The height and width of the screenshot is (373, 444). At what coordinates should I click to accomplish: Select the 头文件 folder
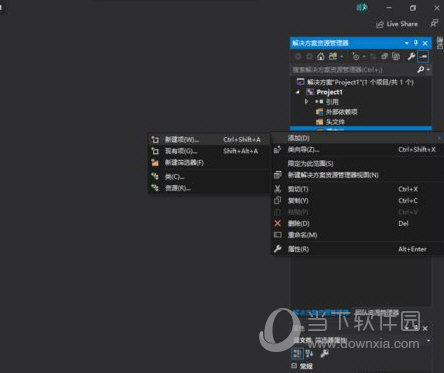330,122
